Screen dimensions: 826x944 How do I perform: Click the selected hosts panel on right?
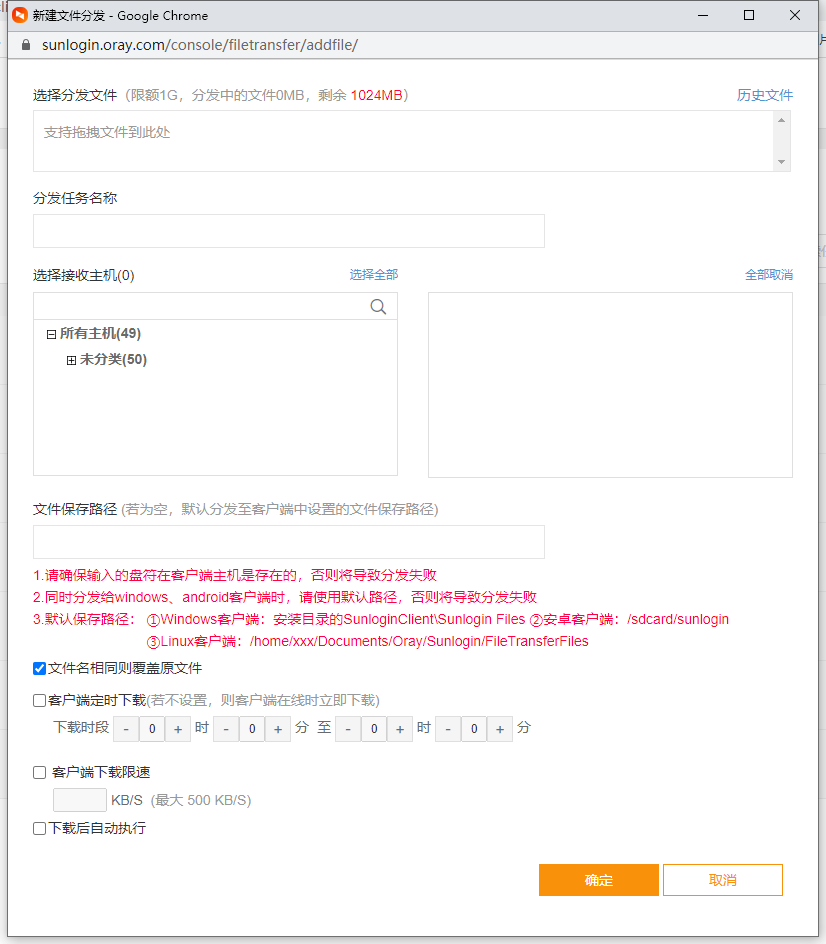610,385
